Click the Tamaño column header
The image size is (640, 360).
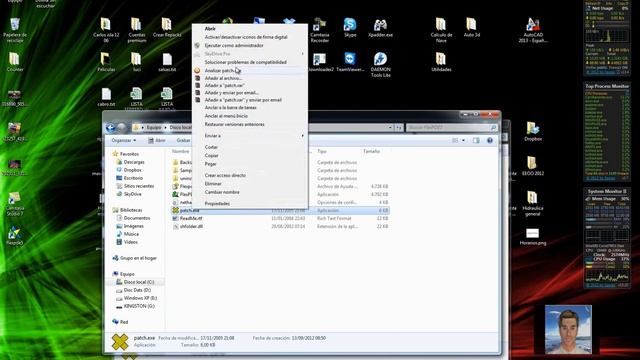pyautogui.click(x=371, y=151)
